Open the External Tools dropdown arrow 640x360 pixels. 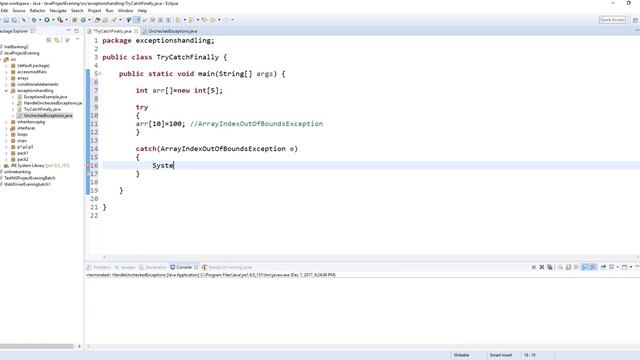pyautogui.click(x=66, y=20)
